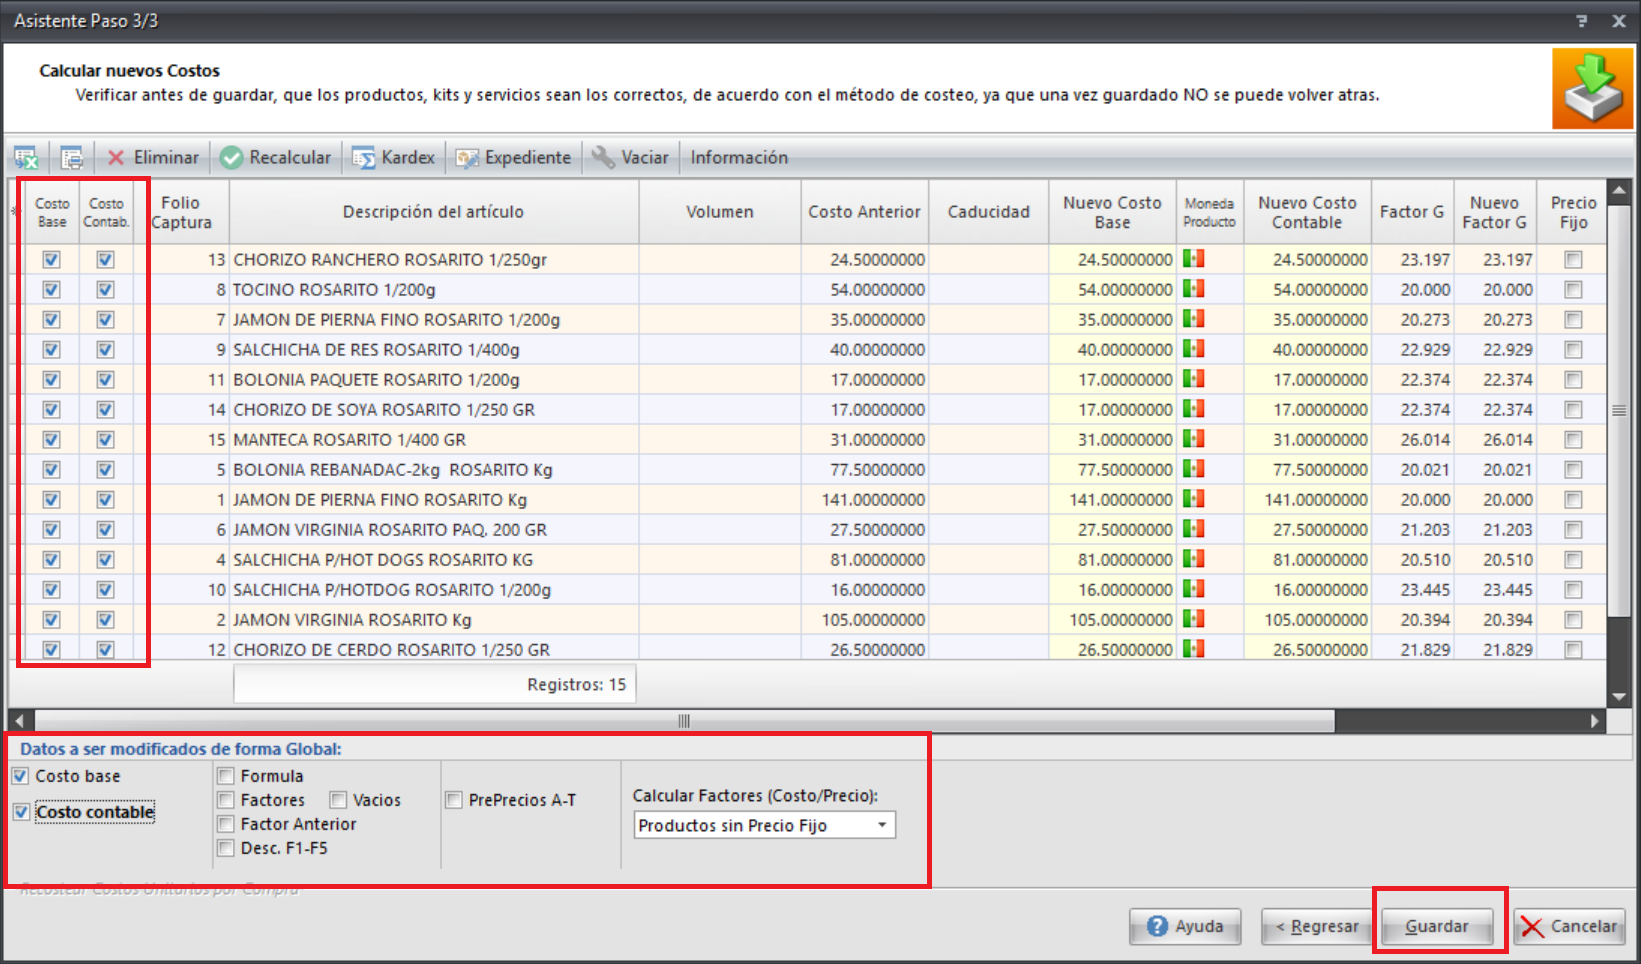Check the Formula checkbox

(x=225, y=775)
